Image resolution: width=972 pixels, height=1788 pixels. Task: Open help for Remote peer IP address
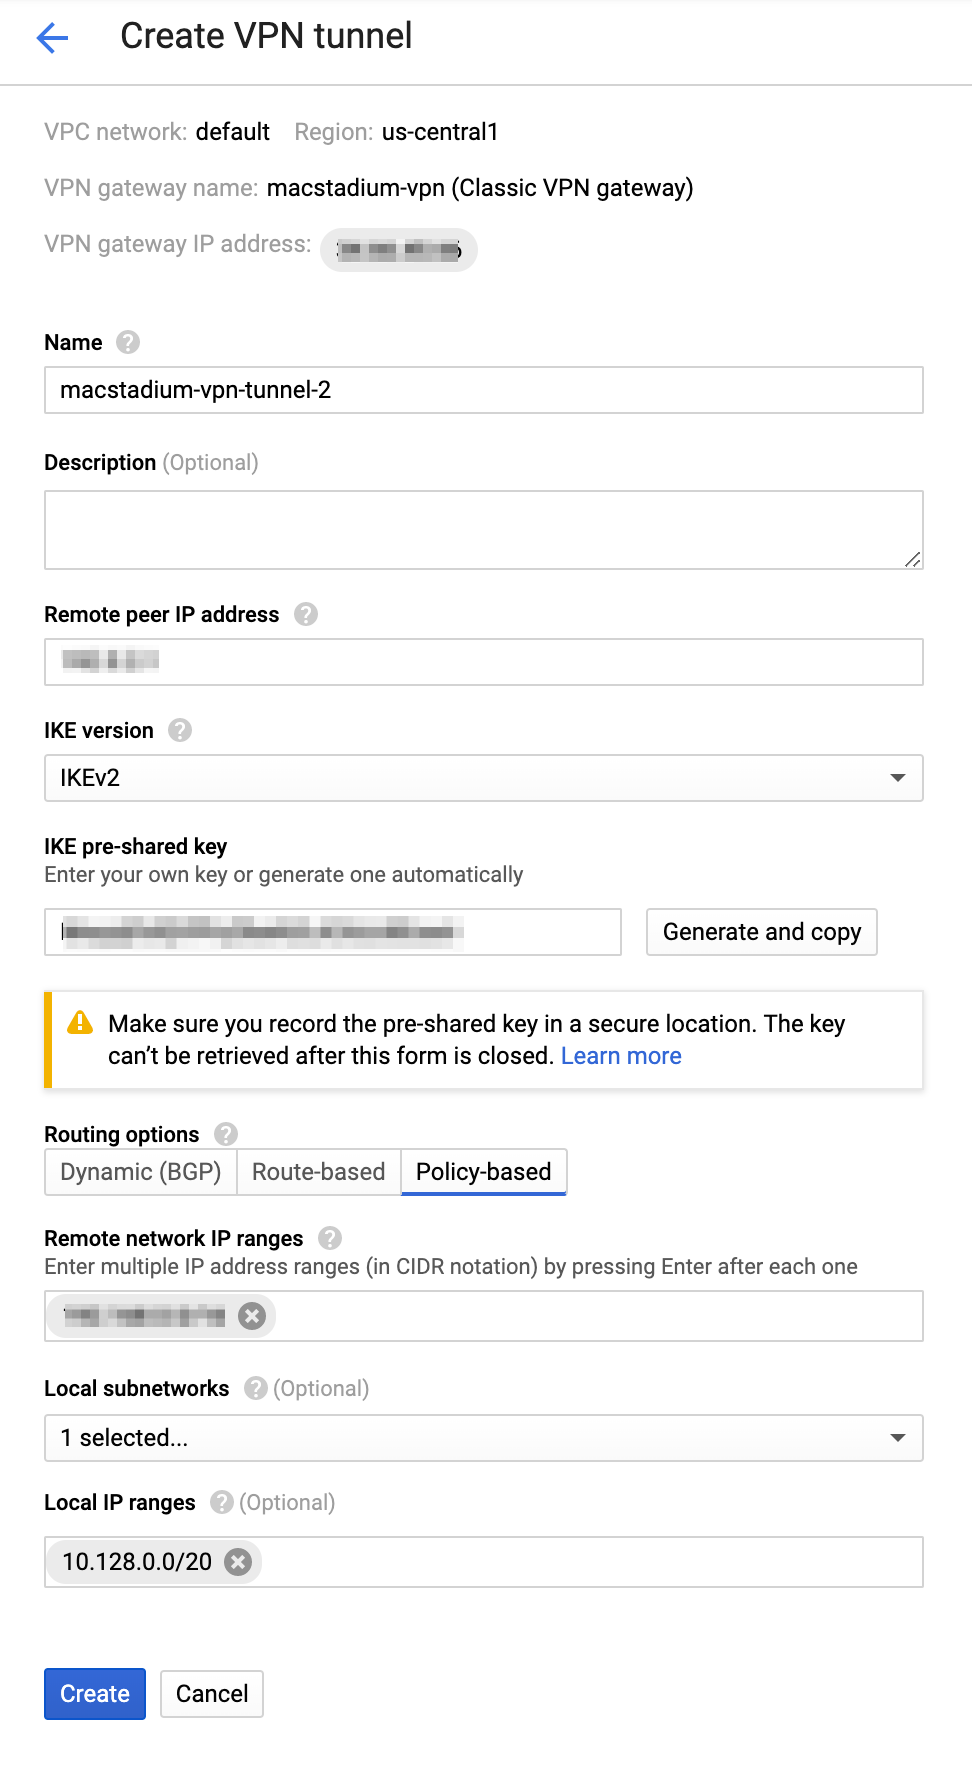point(306,614)
